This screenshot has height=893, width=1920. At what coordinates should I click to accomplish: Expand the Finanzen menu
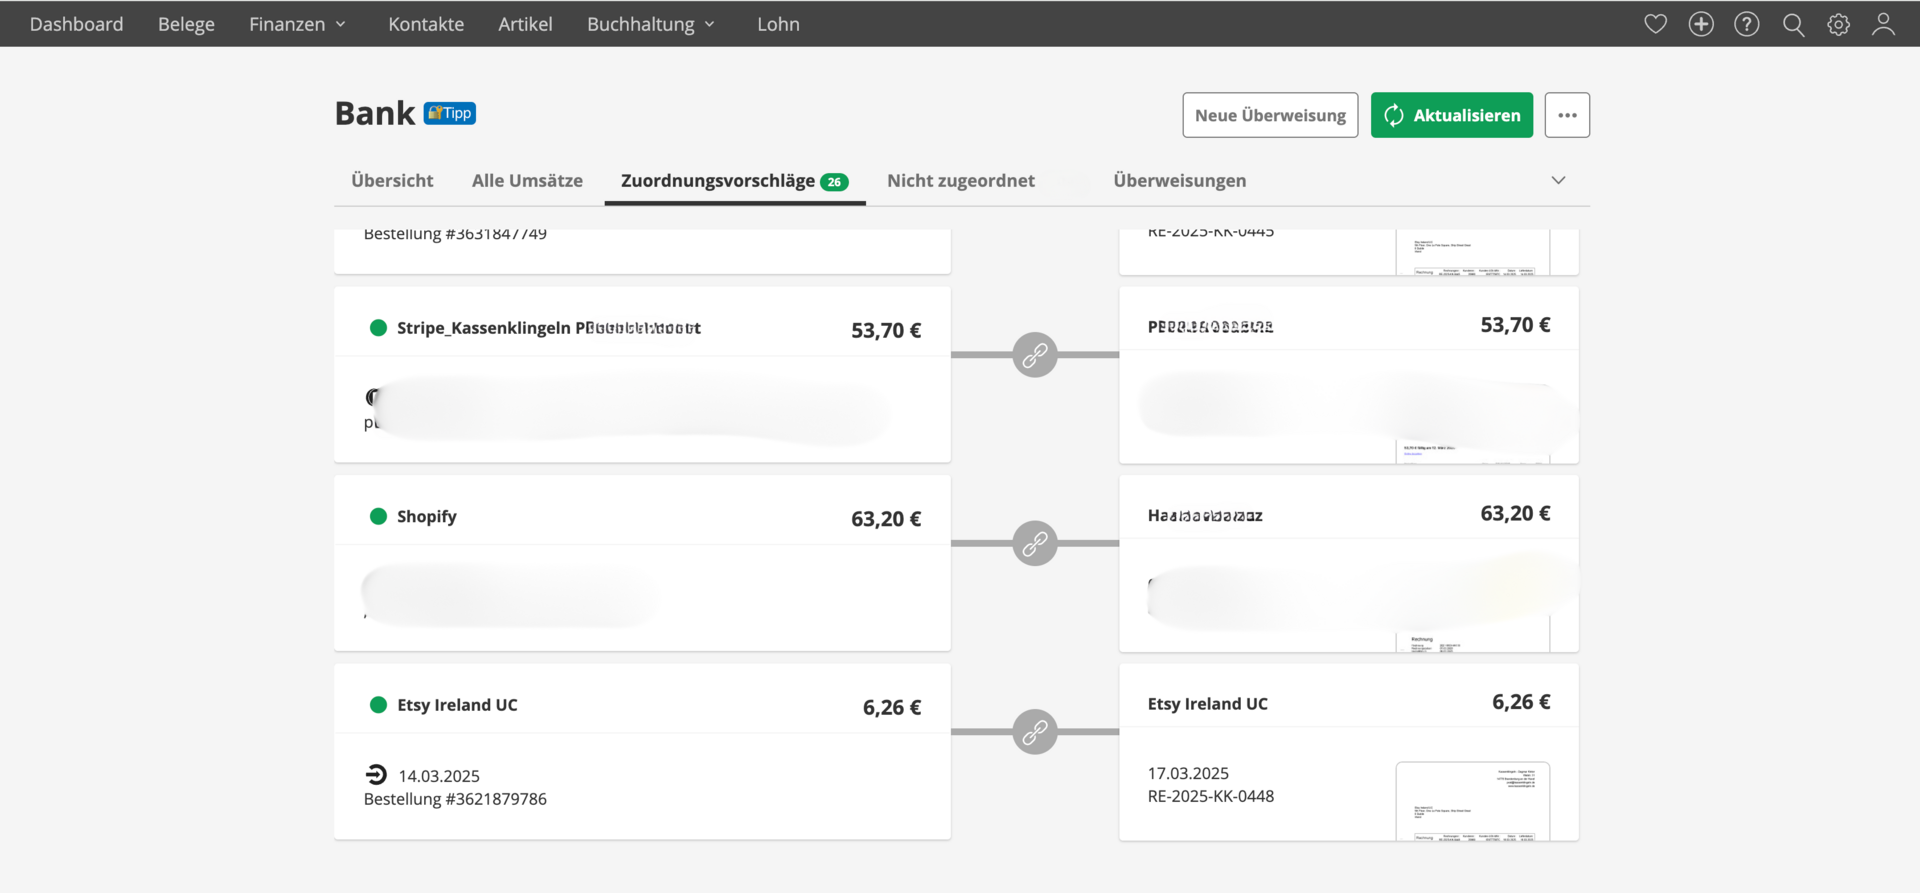[x=297, y=24]
